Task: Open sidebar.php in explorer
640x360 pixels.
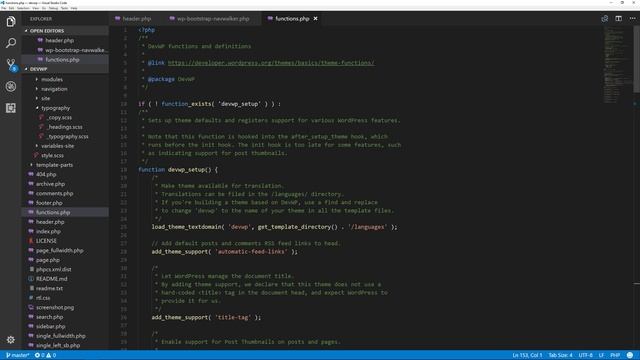Action: [x=51, y=326]
